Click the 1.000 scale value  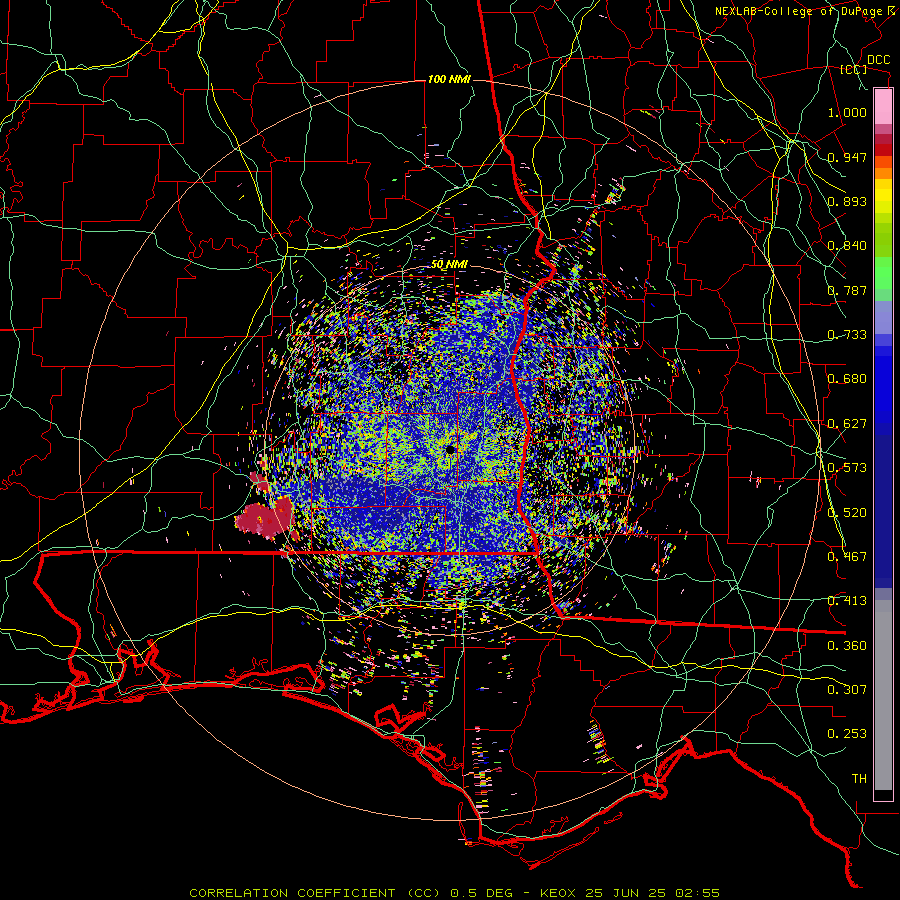tap(847, 112)
